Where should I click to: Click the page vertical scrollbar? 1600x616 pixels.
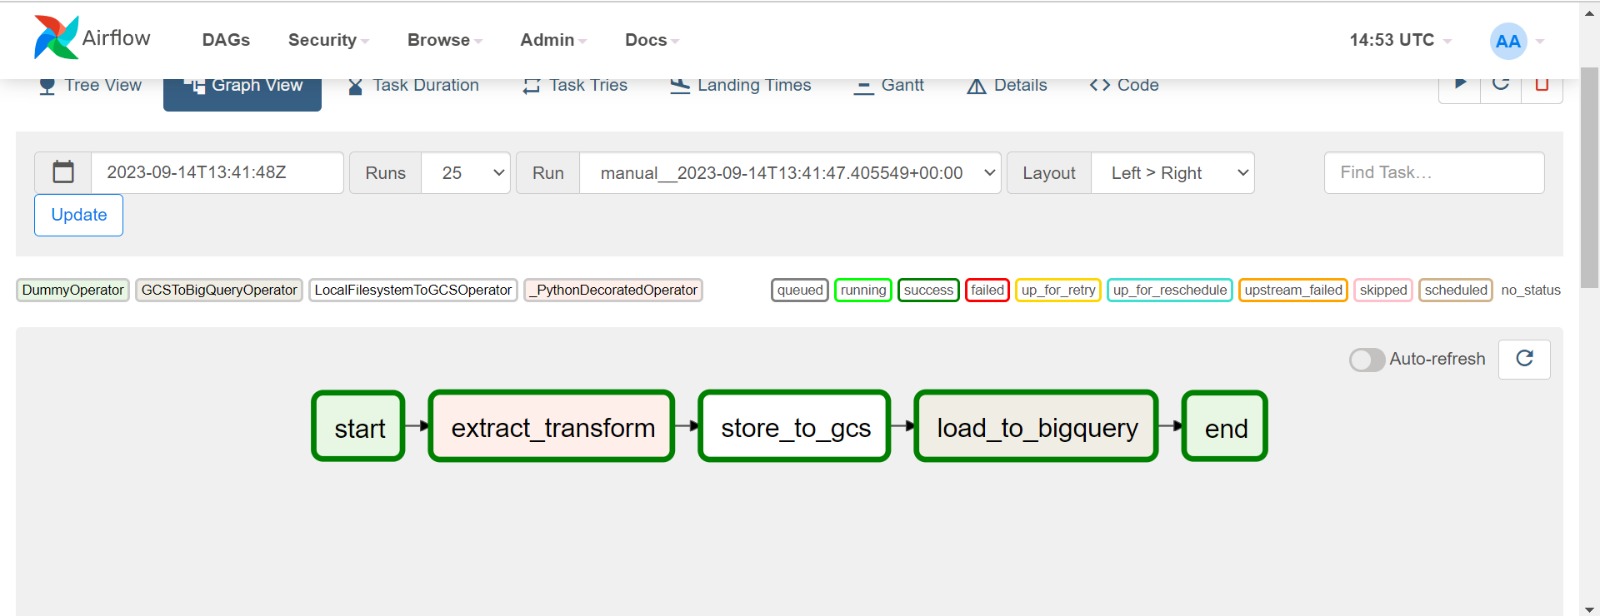click(x=1590, y=177)
